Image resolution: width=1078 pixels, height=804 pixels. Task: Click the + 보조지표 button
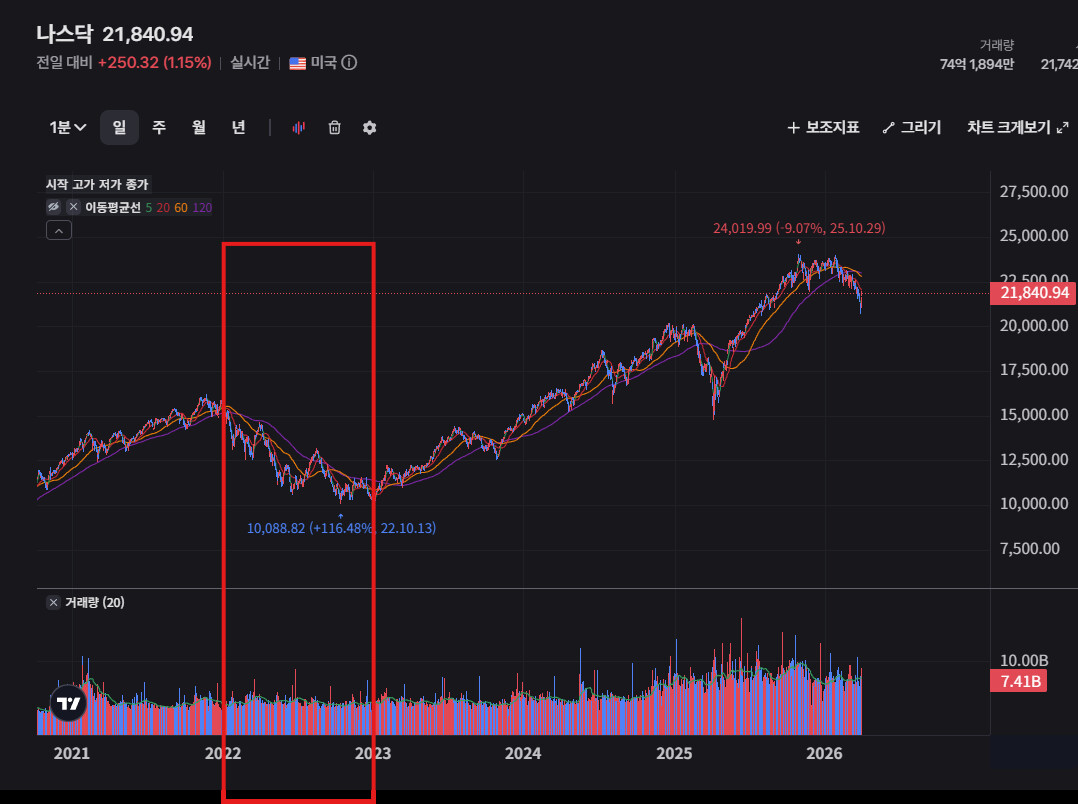pos(823,128)
